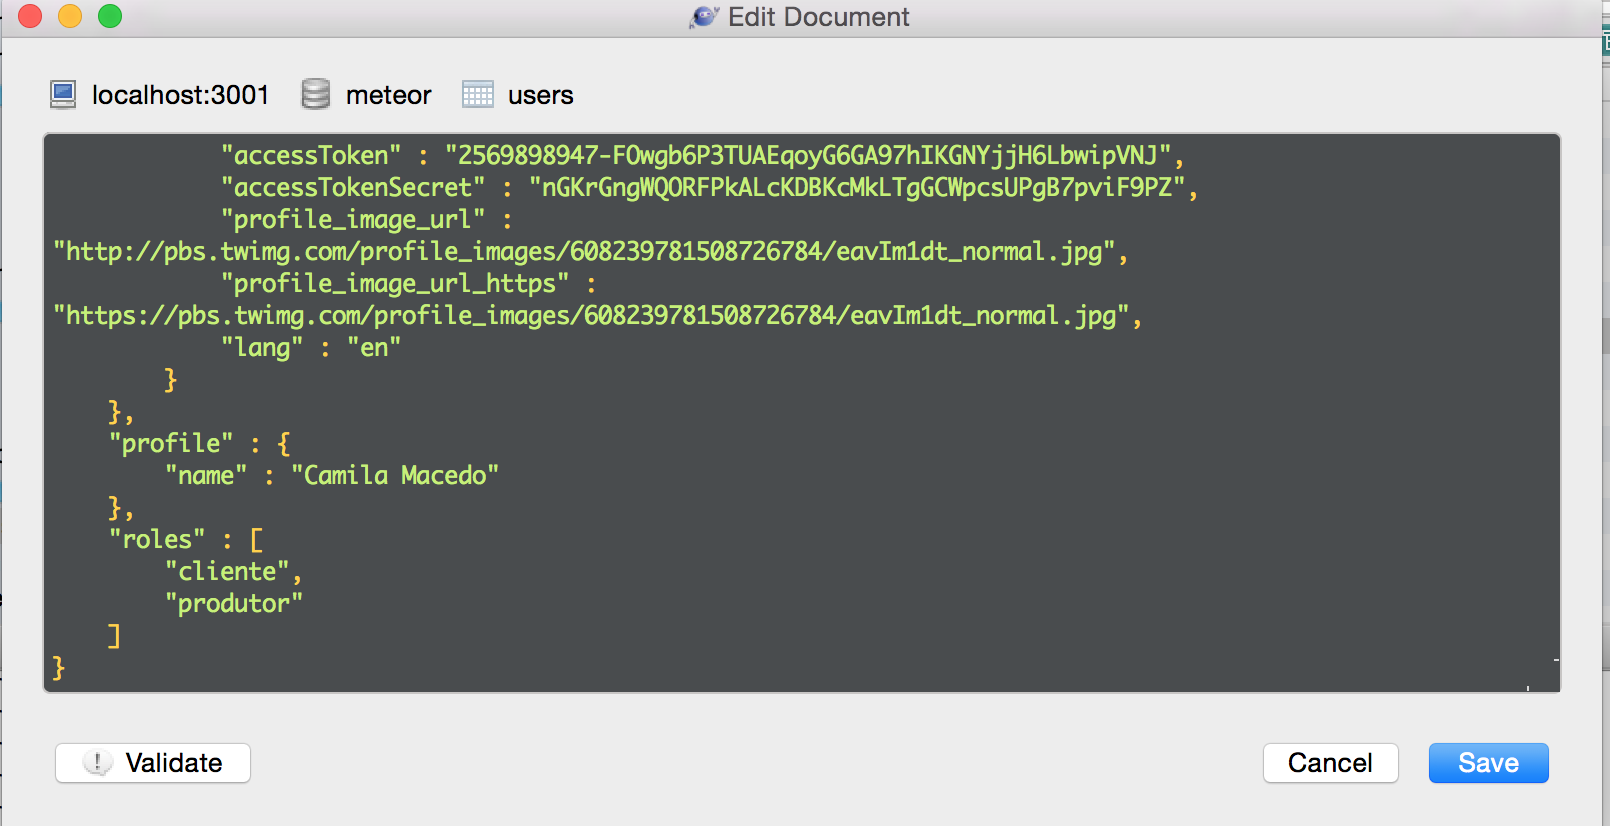This screenshot has height=826, width=1610.
Task: Click the server computer icon beside localhost:3001
Action: coord(63,95)
